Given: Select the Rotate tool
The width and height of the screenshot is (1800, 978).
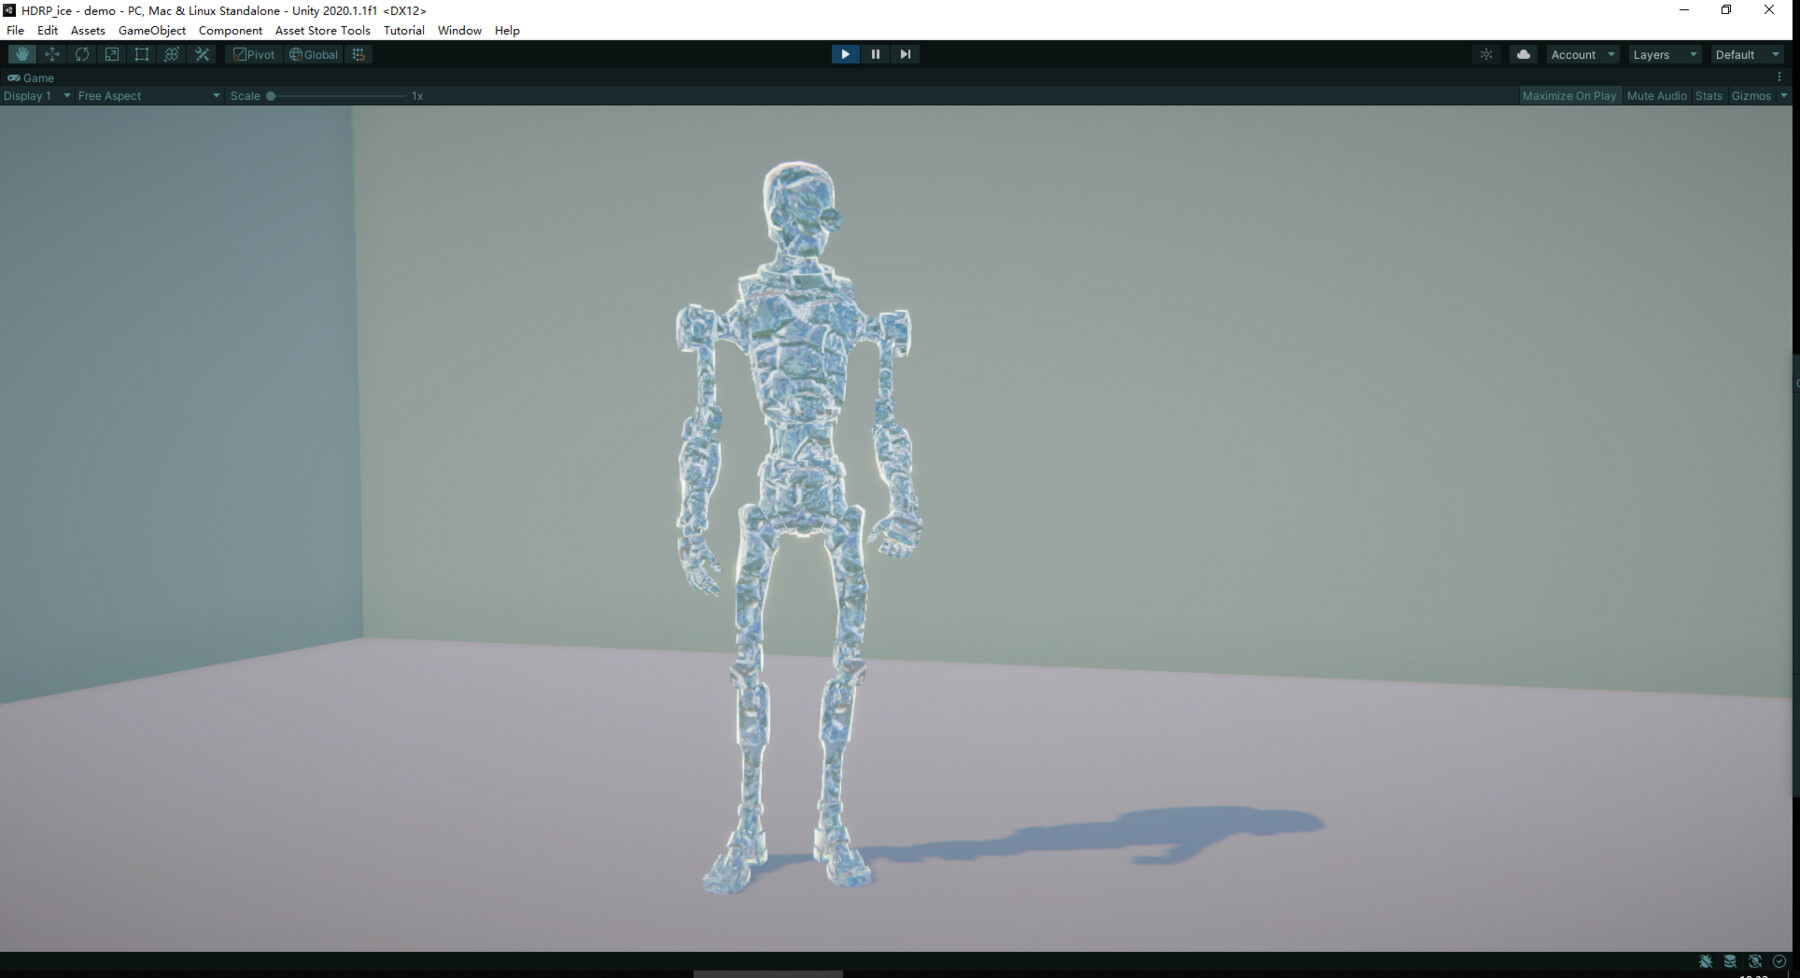Looking at the screenshot, I should 81,54.
